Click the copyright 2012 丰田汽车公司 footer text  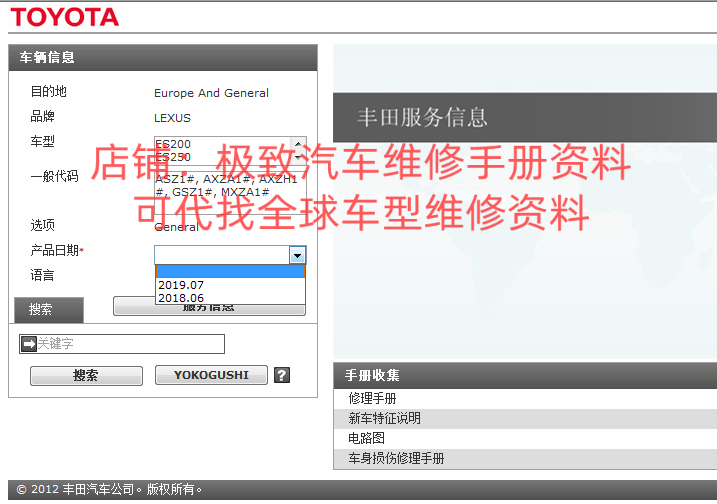pyautogui.click(x=109, y=489)
